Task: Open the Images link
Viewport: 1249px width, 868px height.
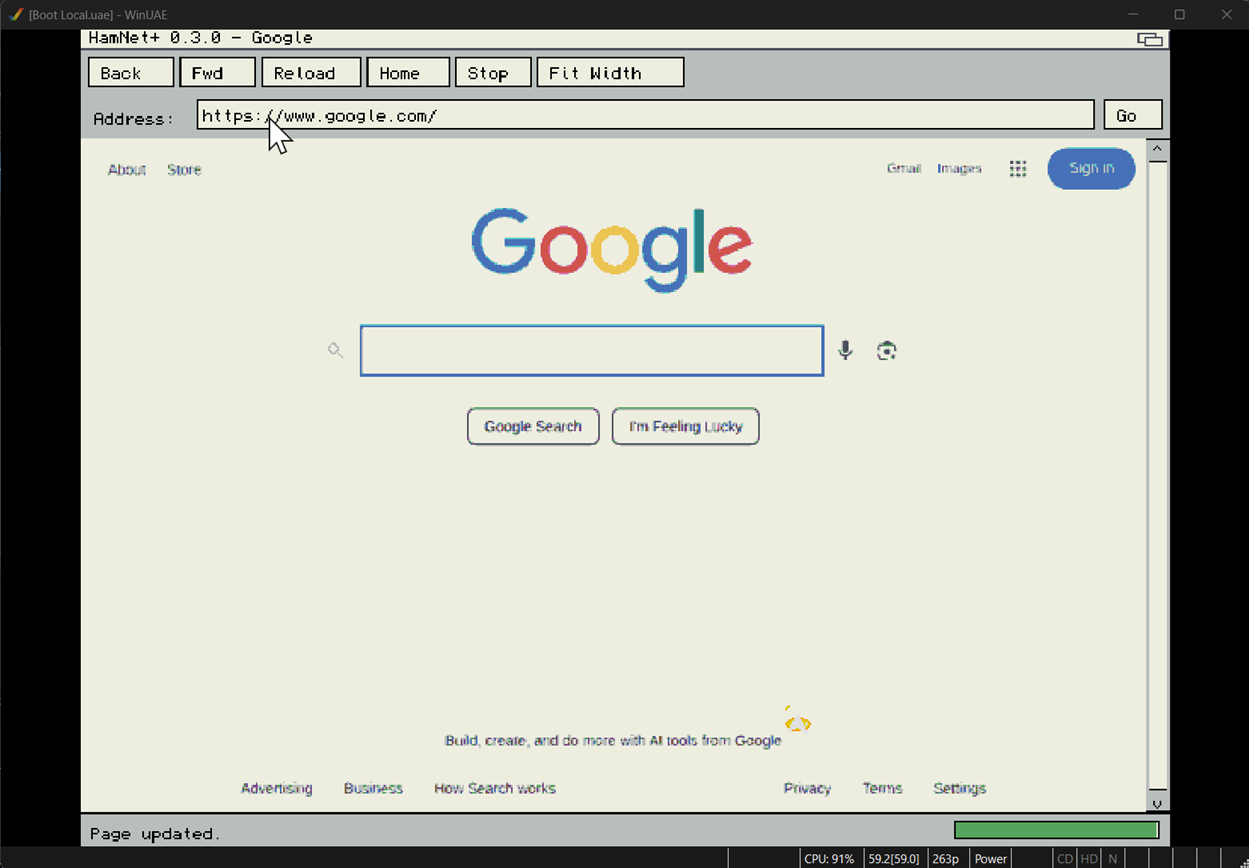Action: 959,168
